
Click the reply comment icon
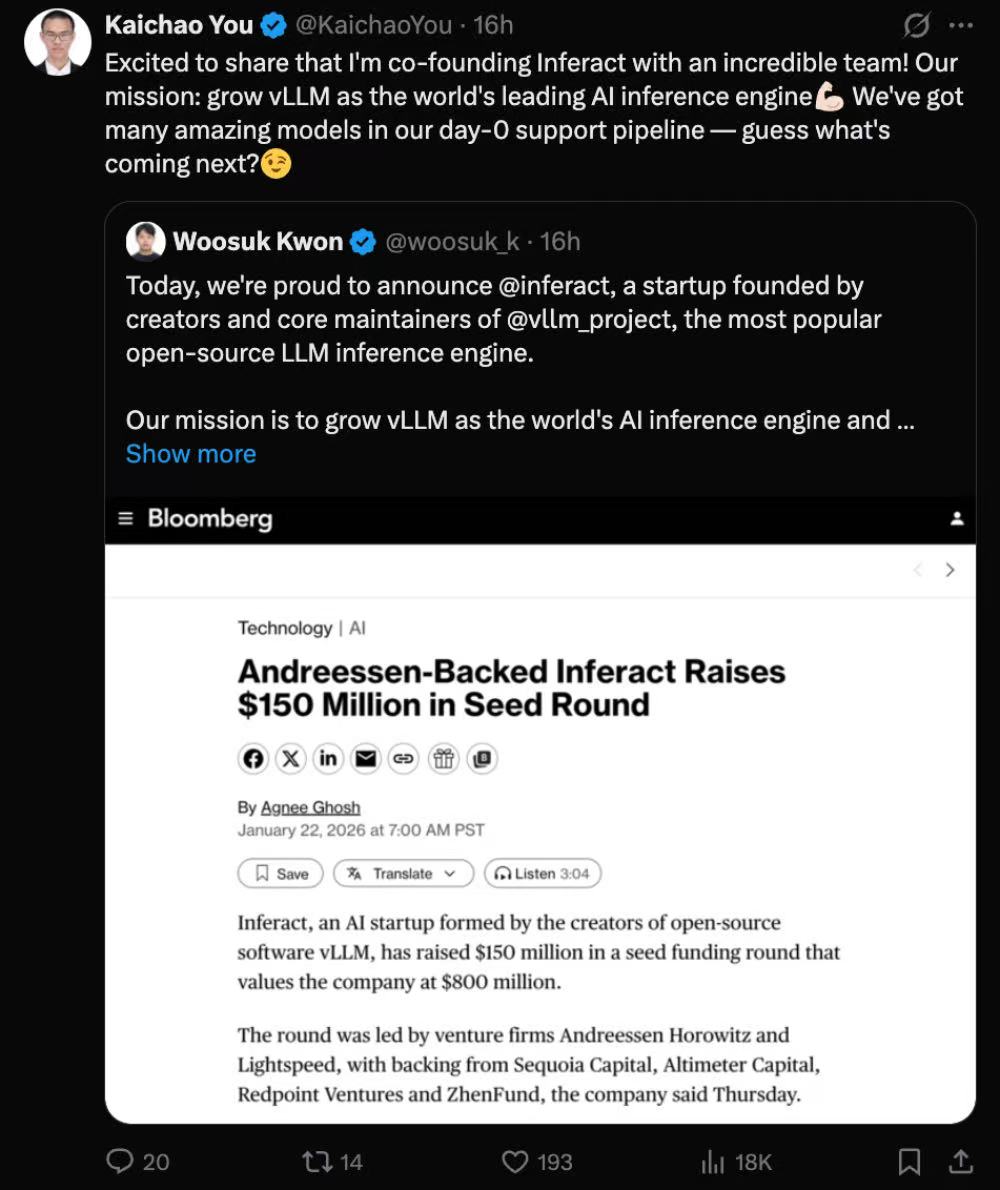(x=120, y=1161)
